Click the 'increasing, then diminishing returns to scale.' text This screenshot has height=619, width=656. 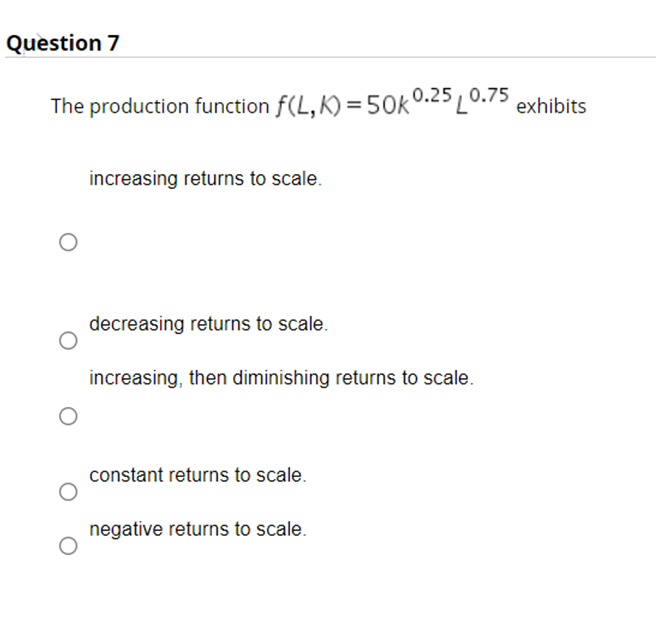pyautogui.click(x=282, y=378)
